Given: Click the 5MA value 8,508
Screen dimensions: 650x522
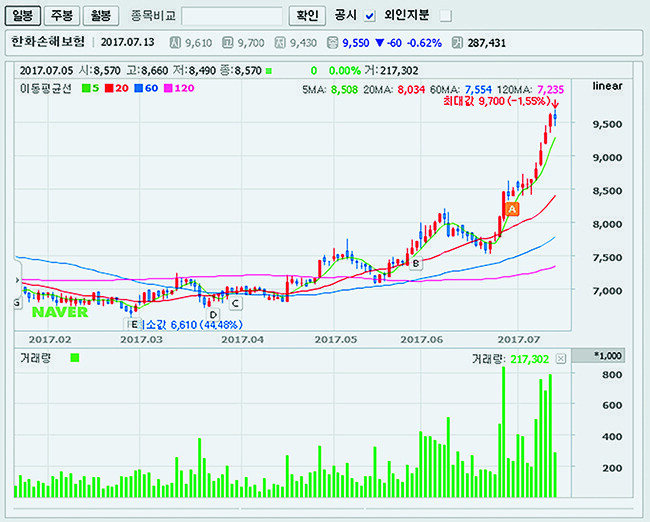Looking at the screenshot, I should 344,90.
